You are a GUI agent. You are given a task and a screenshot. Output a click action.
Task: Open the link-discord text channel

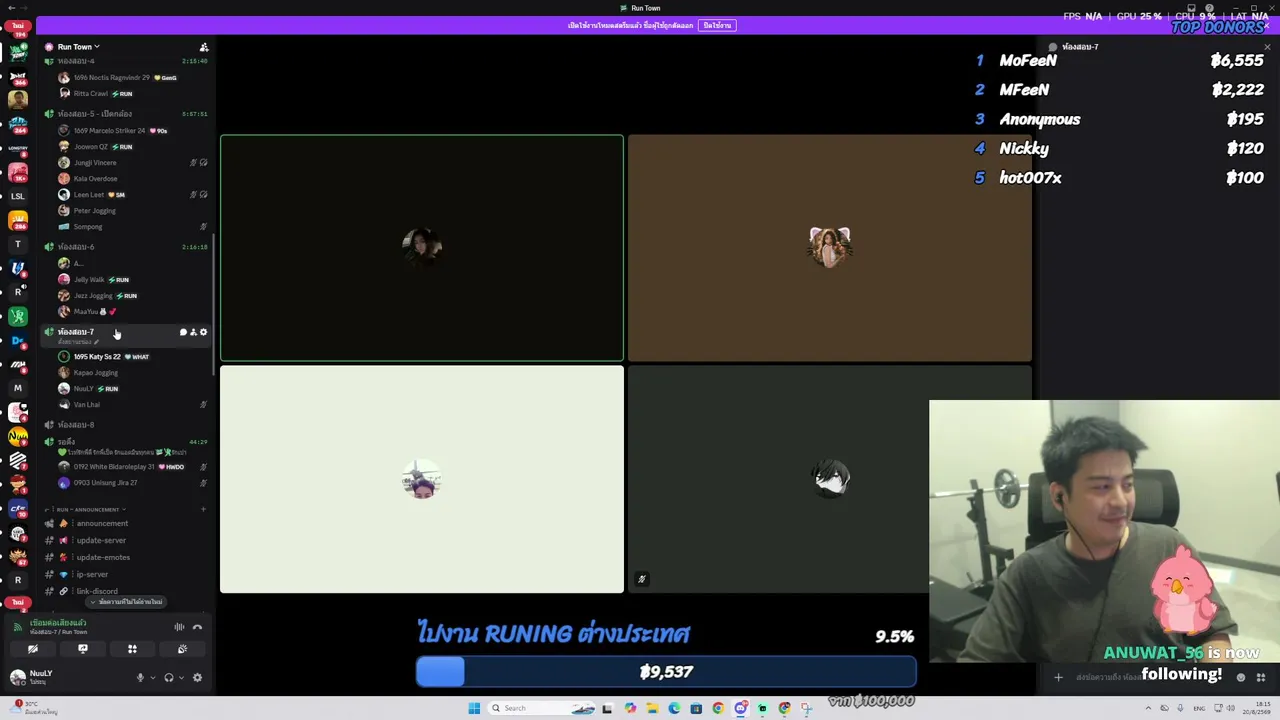(x=126, y=591)
